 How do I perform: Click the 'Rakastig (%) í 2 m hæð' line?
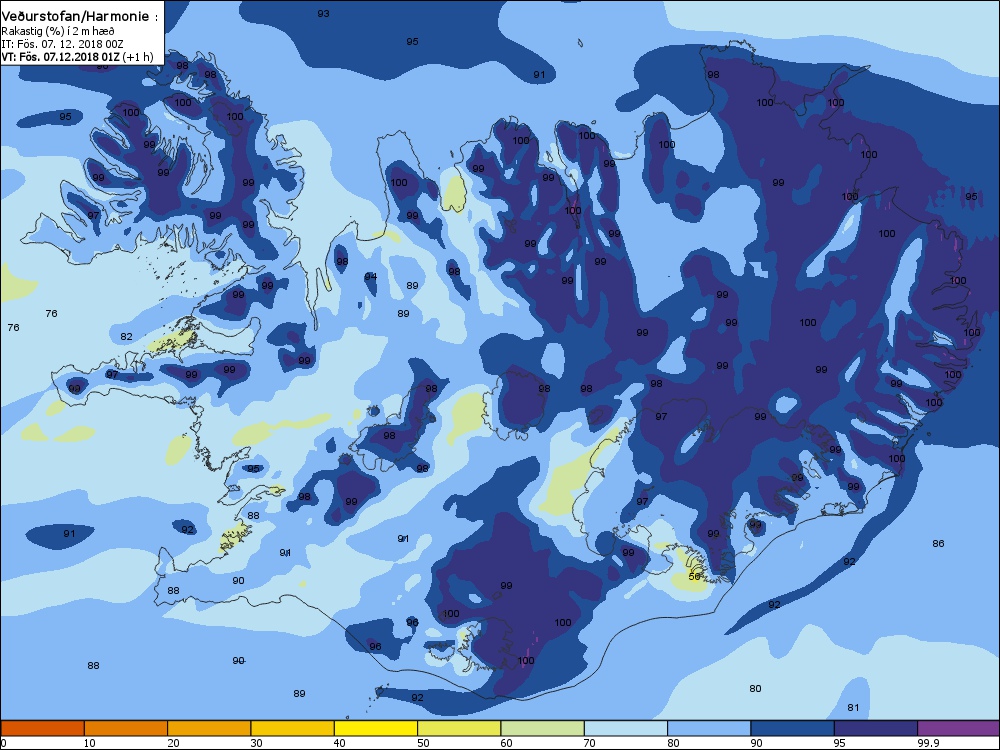pos(58,31)
